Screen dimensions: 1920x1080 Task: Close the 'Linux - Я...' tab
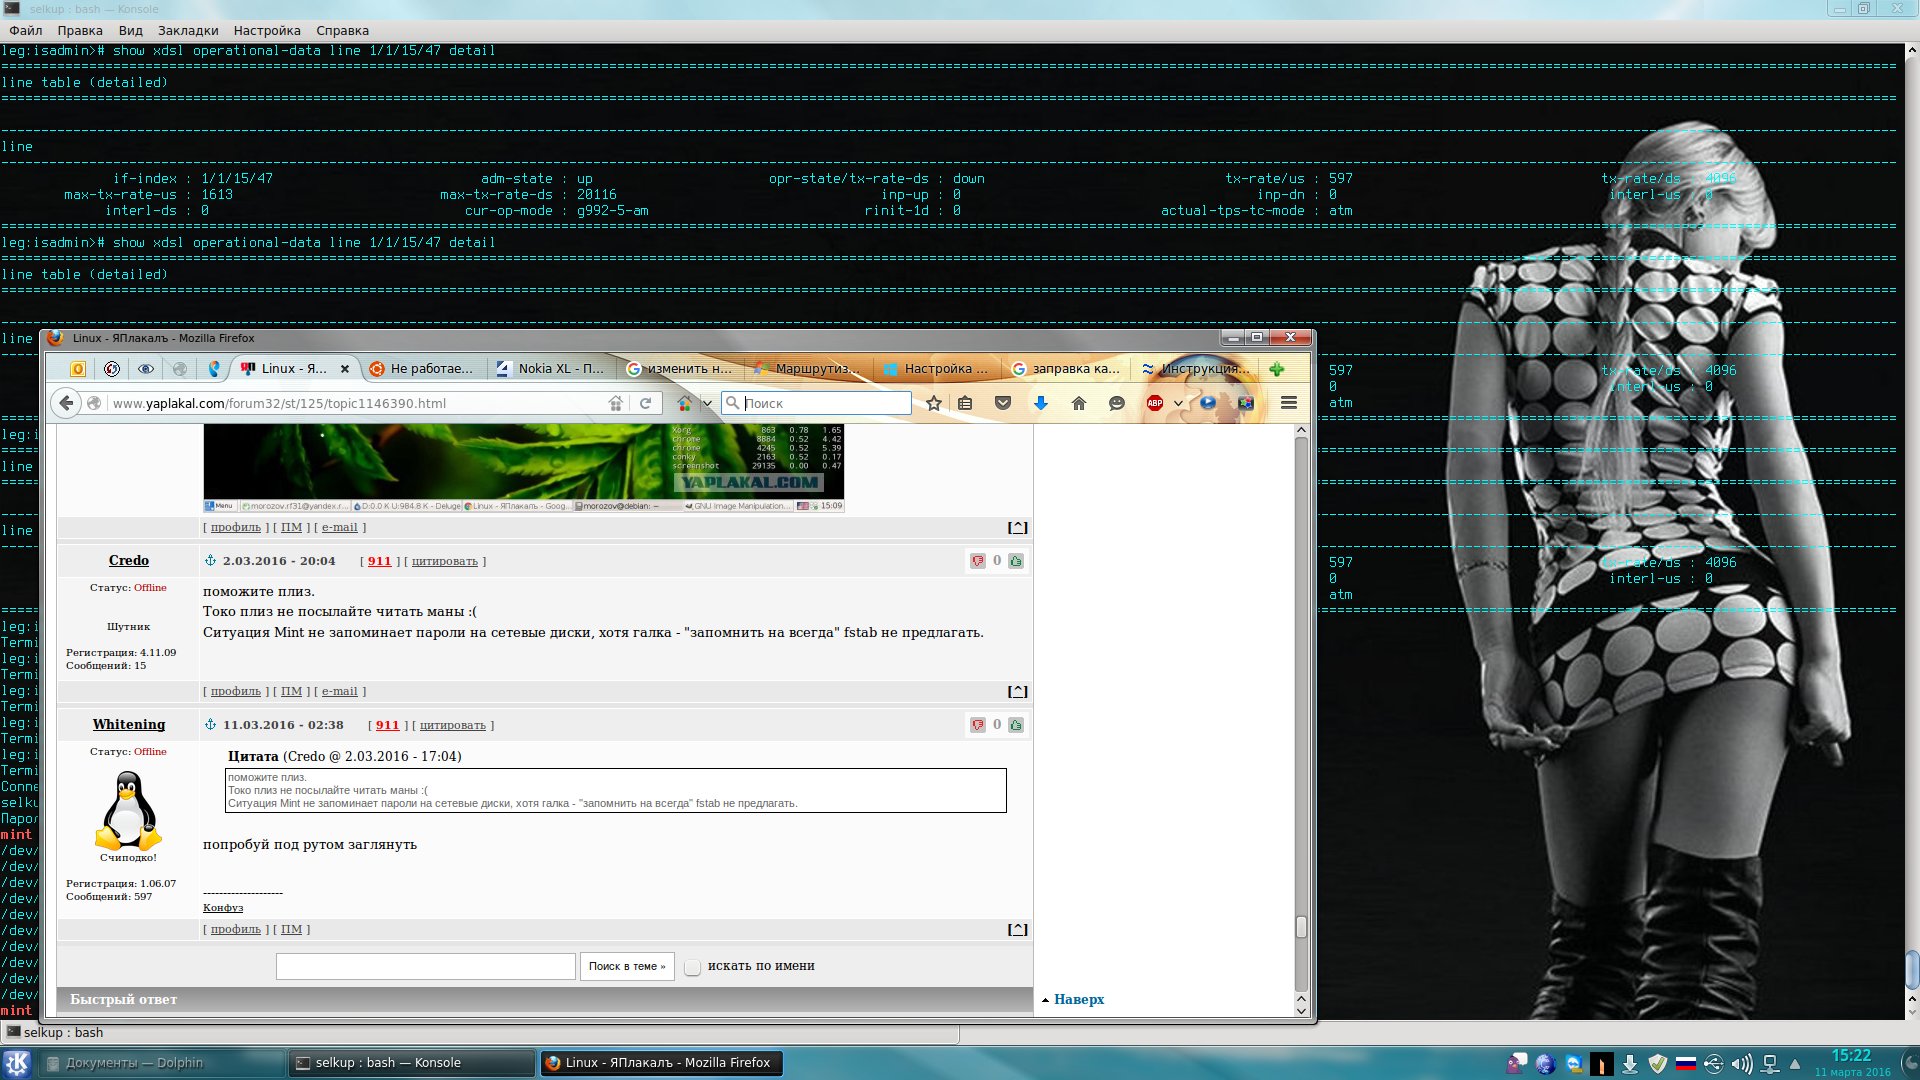pyautogui.click(x=345, y=369)
